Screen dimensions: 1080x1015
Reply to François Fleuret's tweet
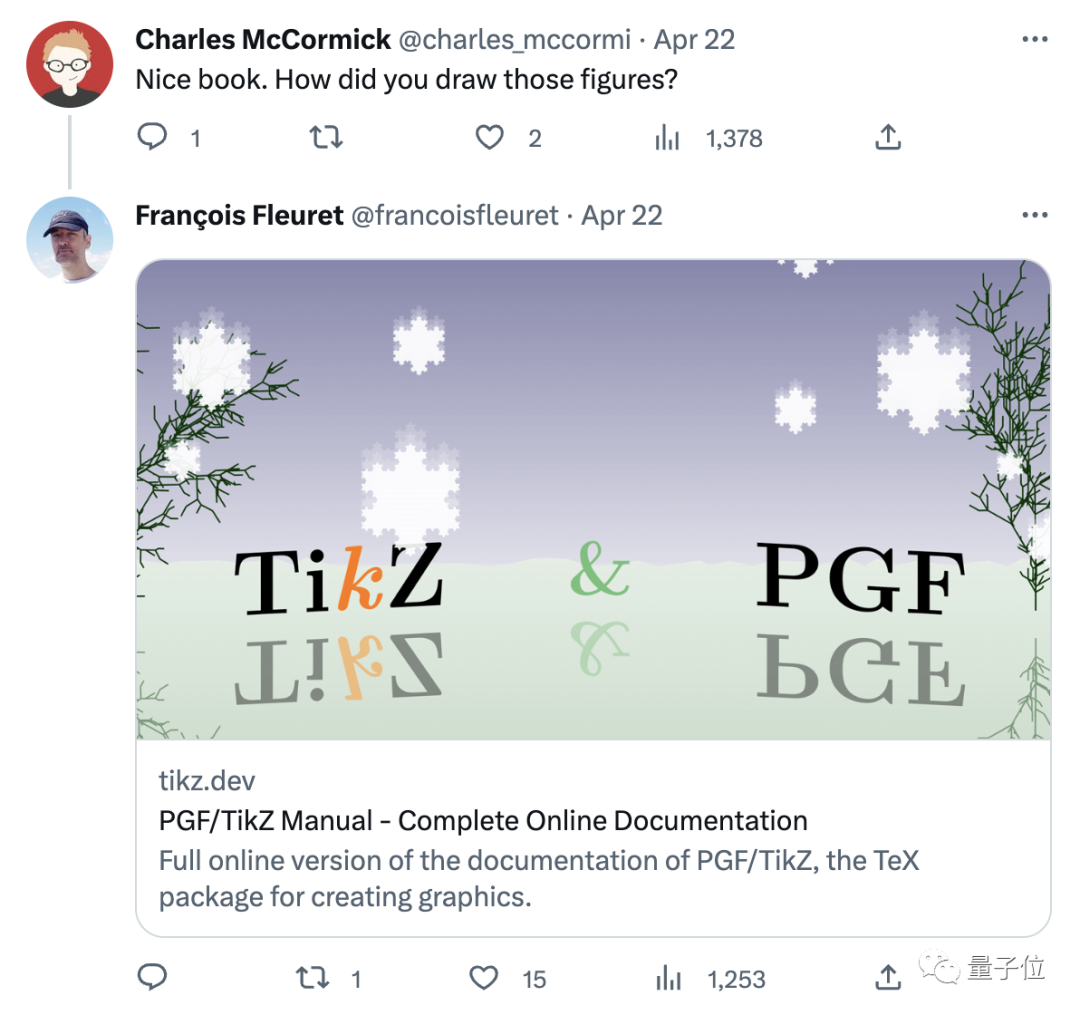tap(152, 978)
